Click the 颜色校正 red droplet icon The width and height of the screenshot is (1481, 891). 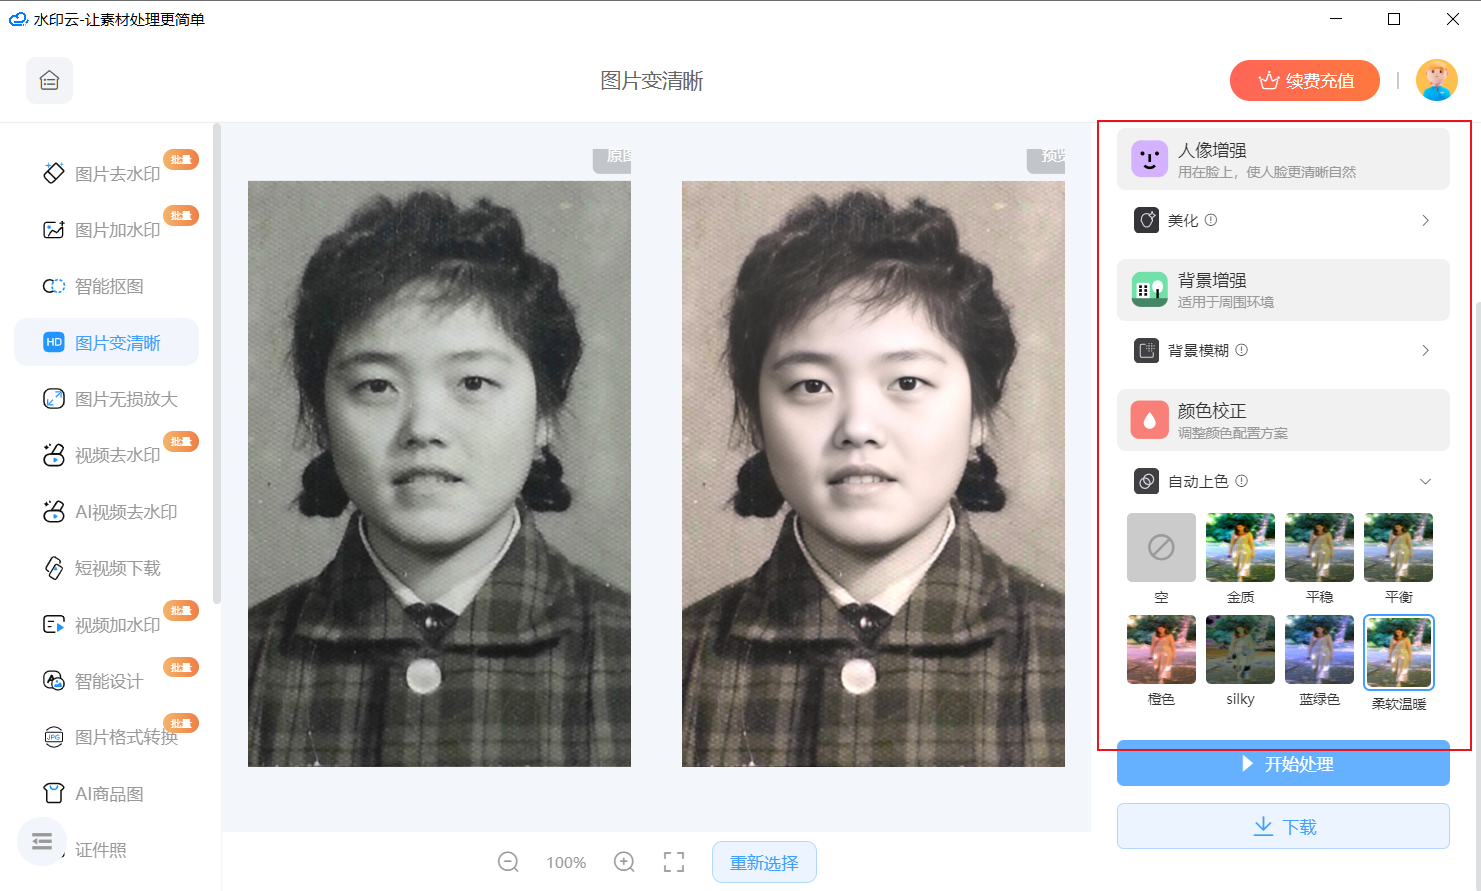1149,420
